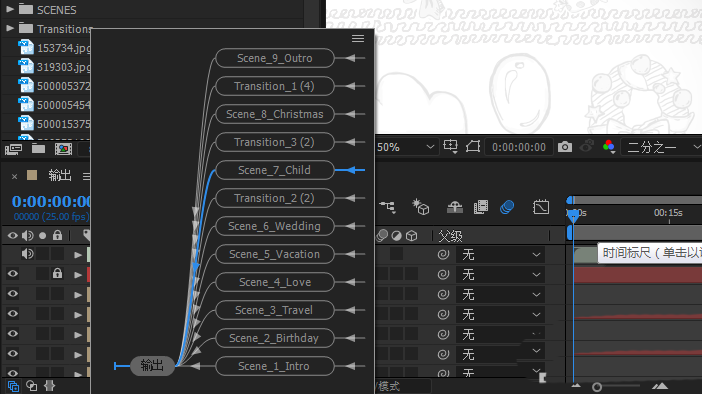Open the show channel RGB icon

(608, 146)
